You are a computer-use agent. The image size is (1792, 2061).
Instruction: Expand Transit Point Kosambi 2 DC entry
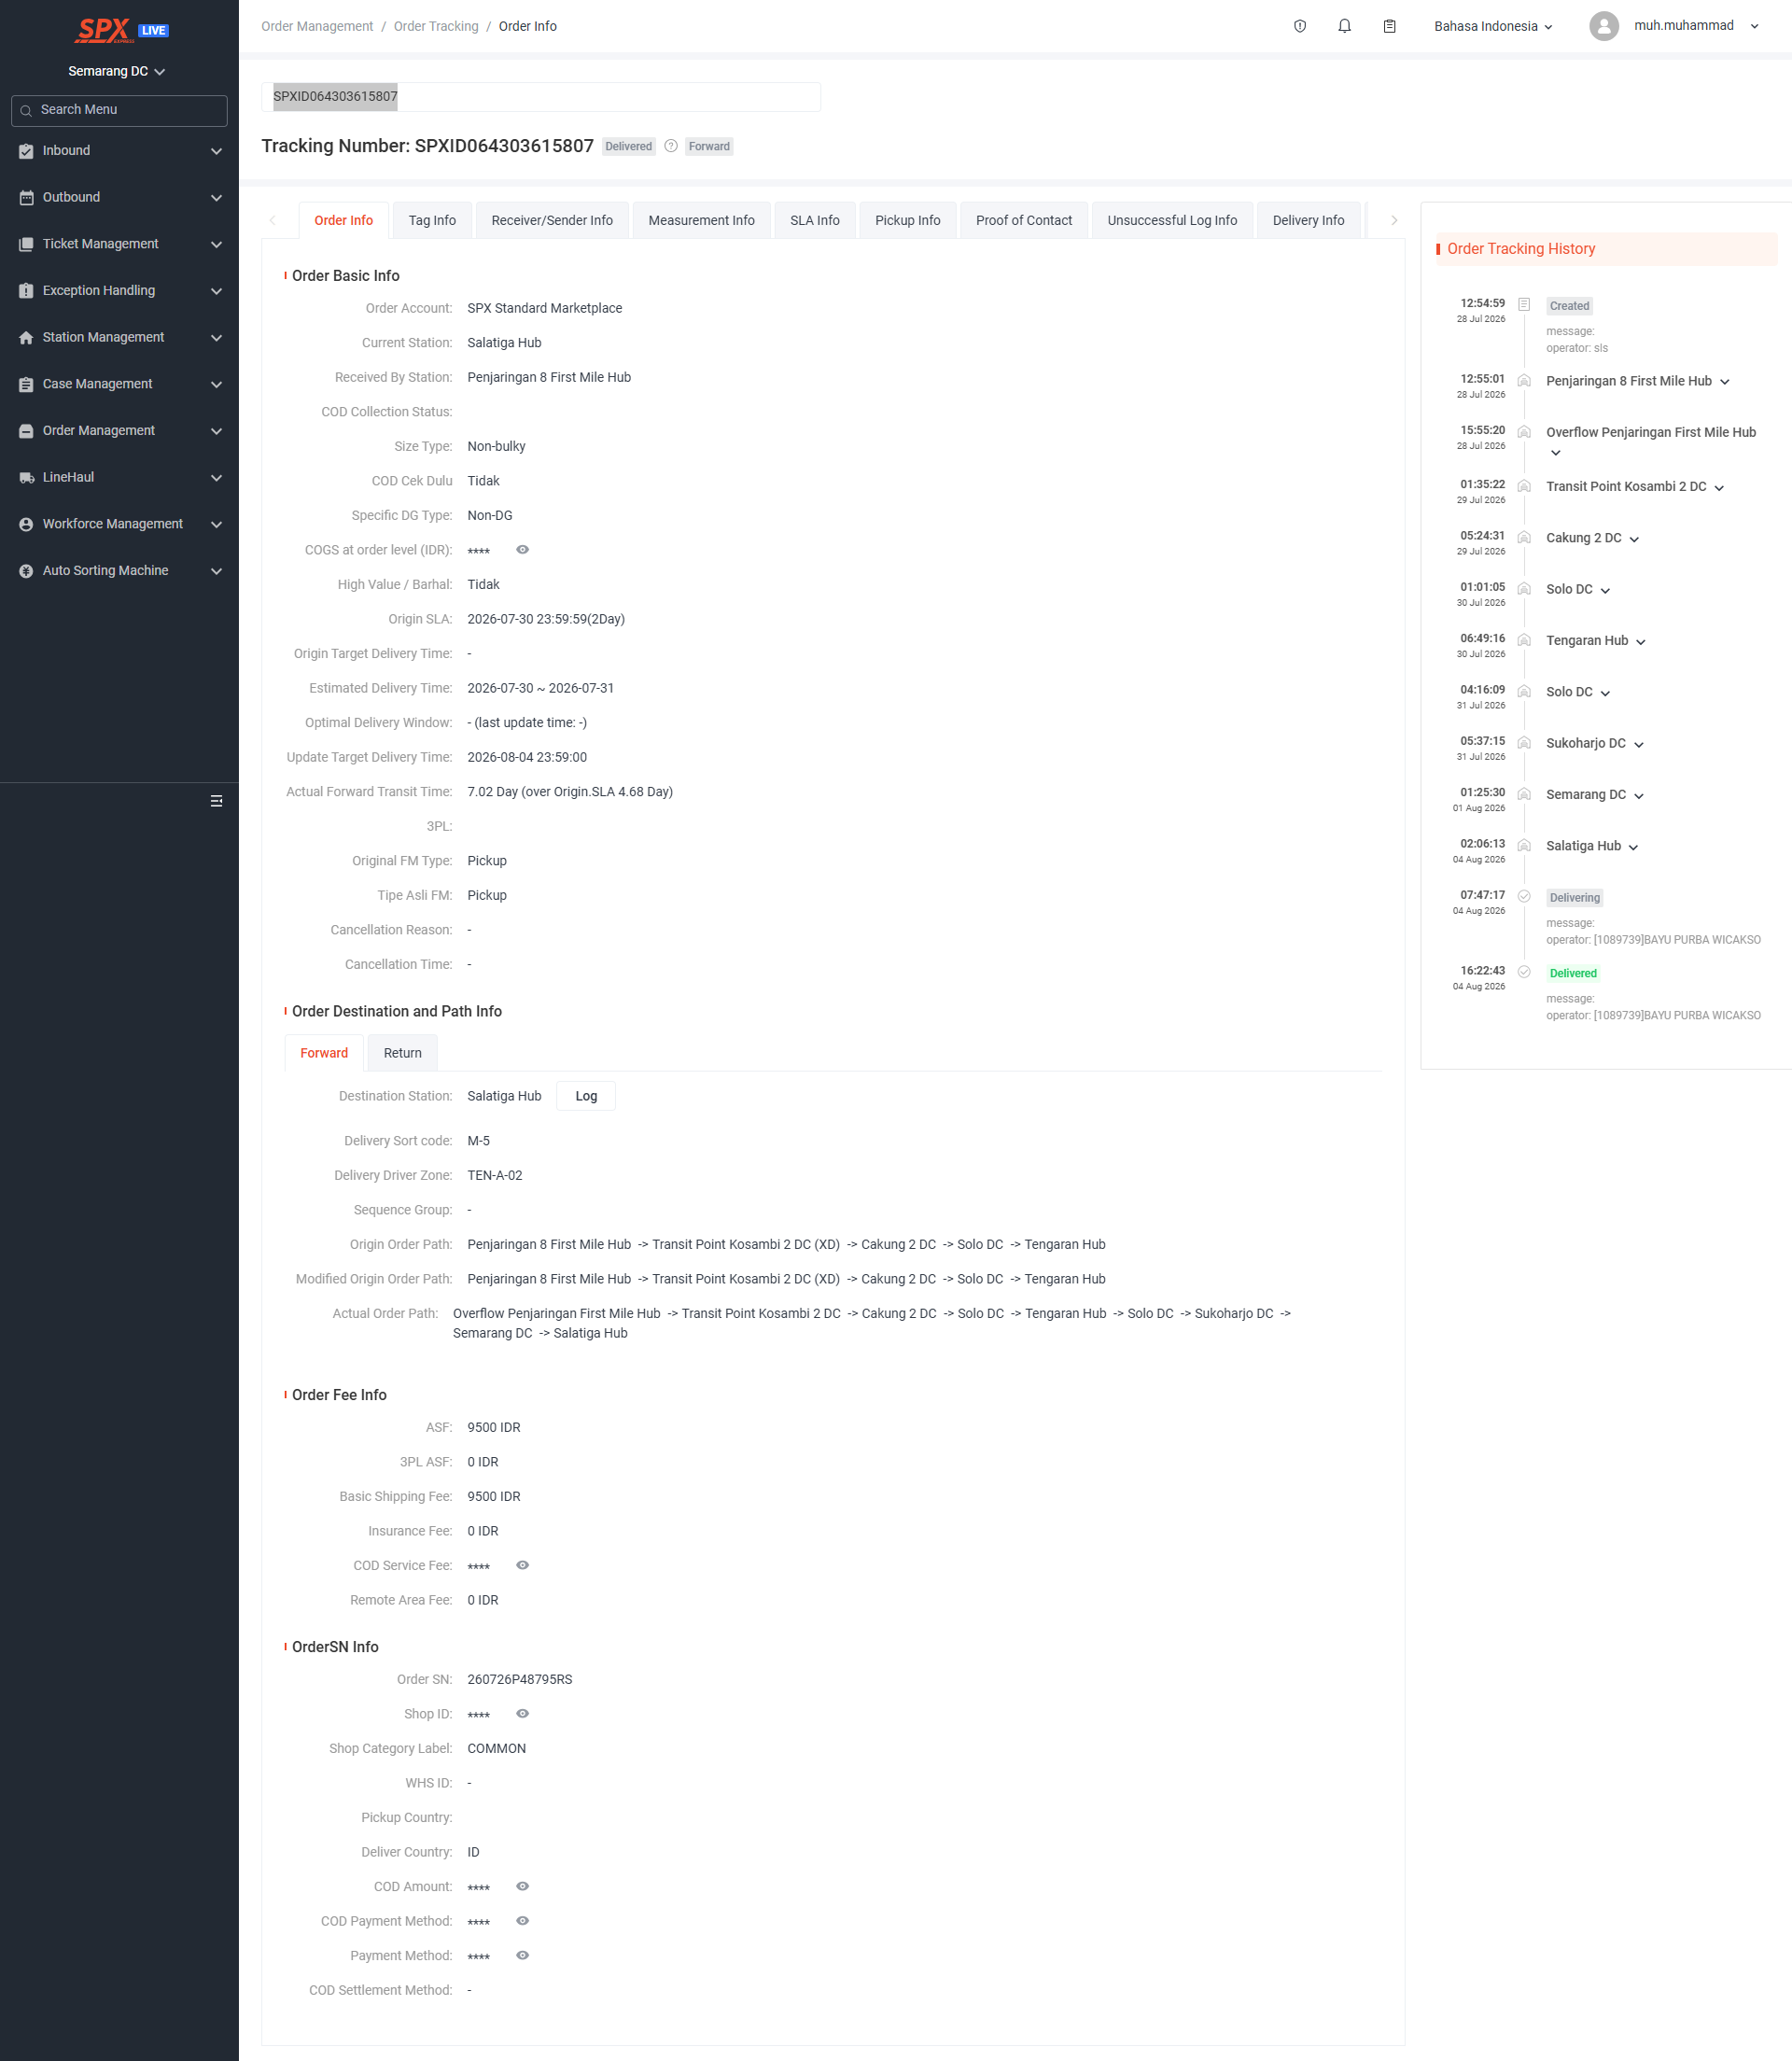point(1719,488)
